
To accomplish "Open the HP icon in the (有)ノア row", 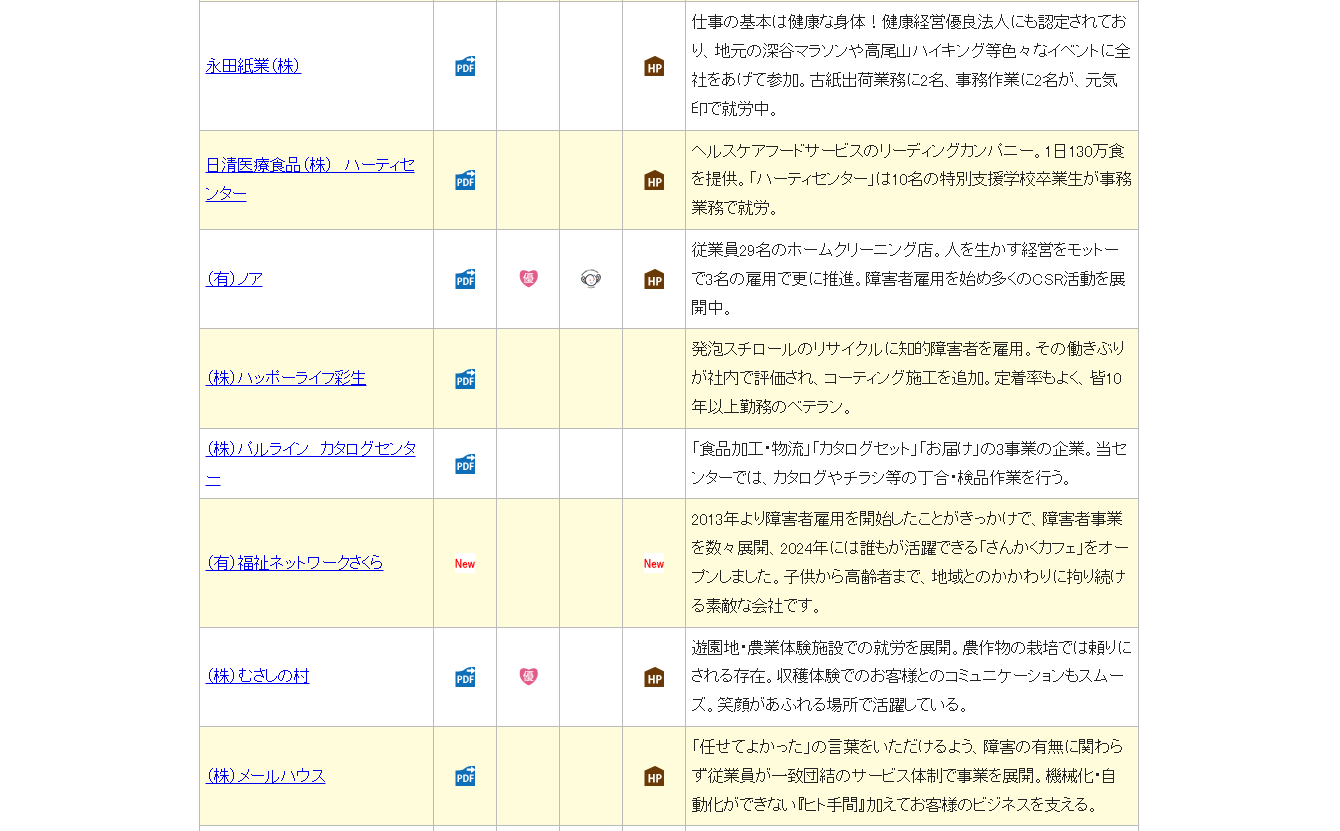I will 654,279.
